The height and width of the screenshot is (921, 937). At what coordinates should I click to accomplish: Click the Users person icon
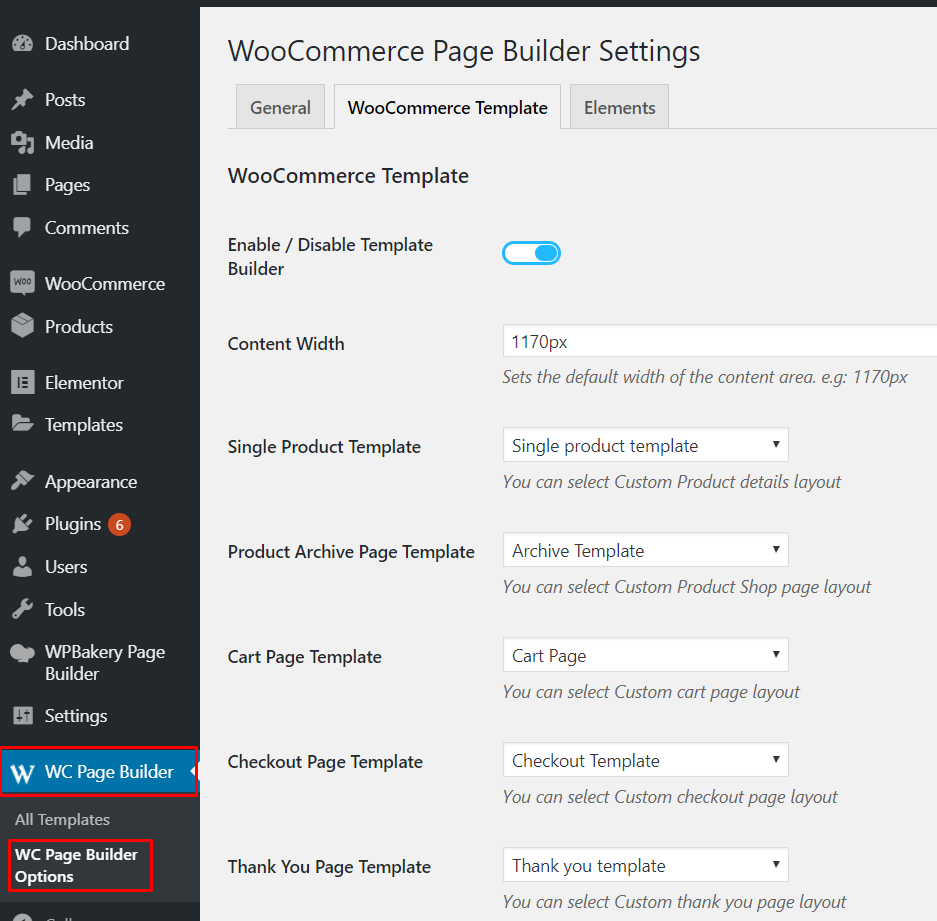click(22, 567)
